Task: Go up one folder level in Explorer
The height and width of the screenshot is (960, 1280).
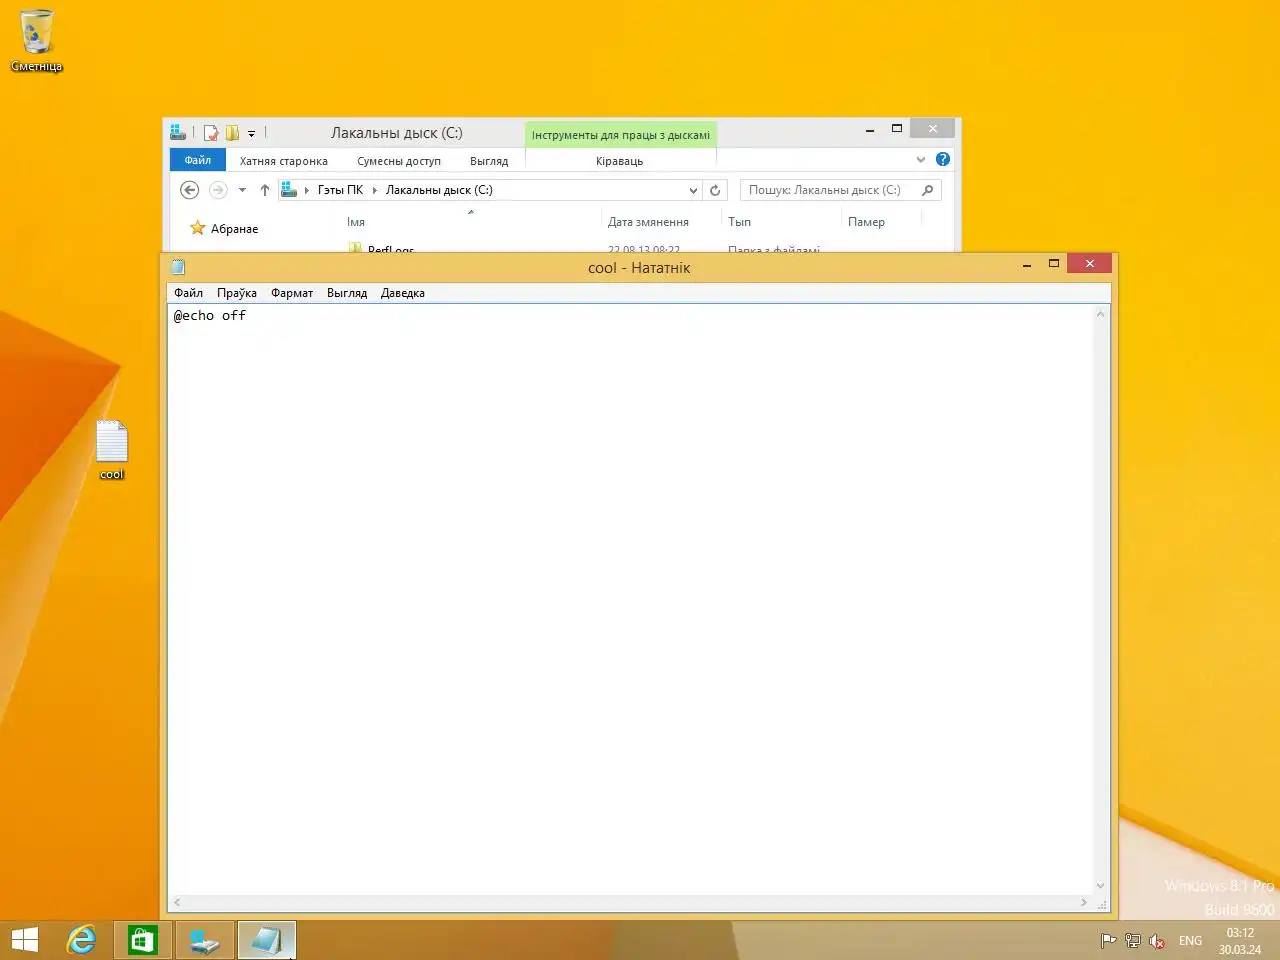Action: (x=265, y=190)
